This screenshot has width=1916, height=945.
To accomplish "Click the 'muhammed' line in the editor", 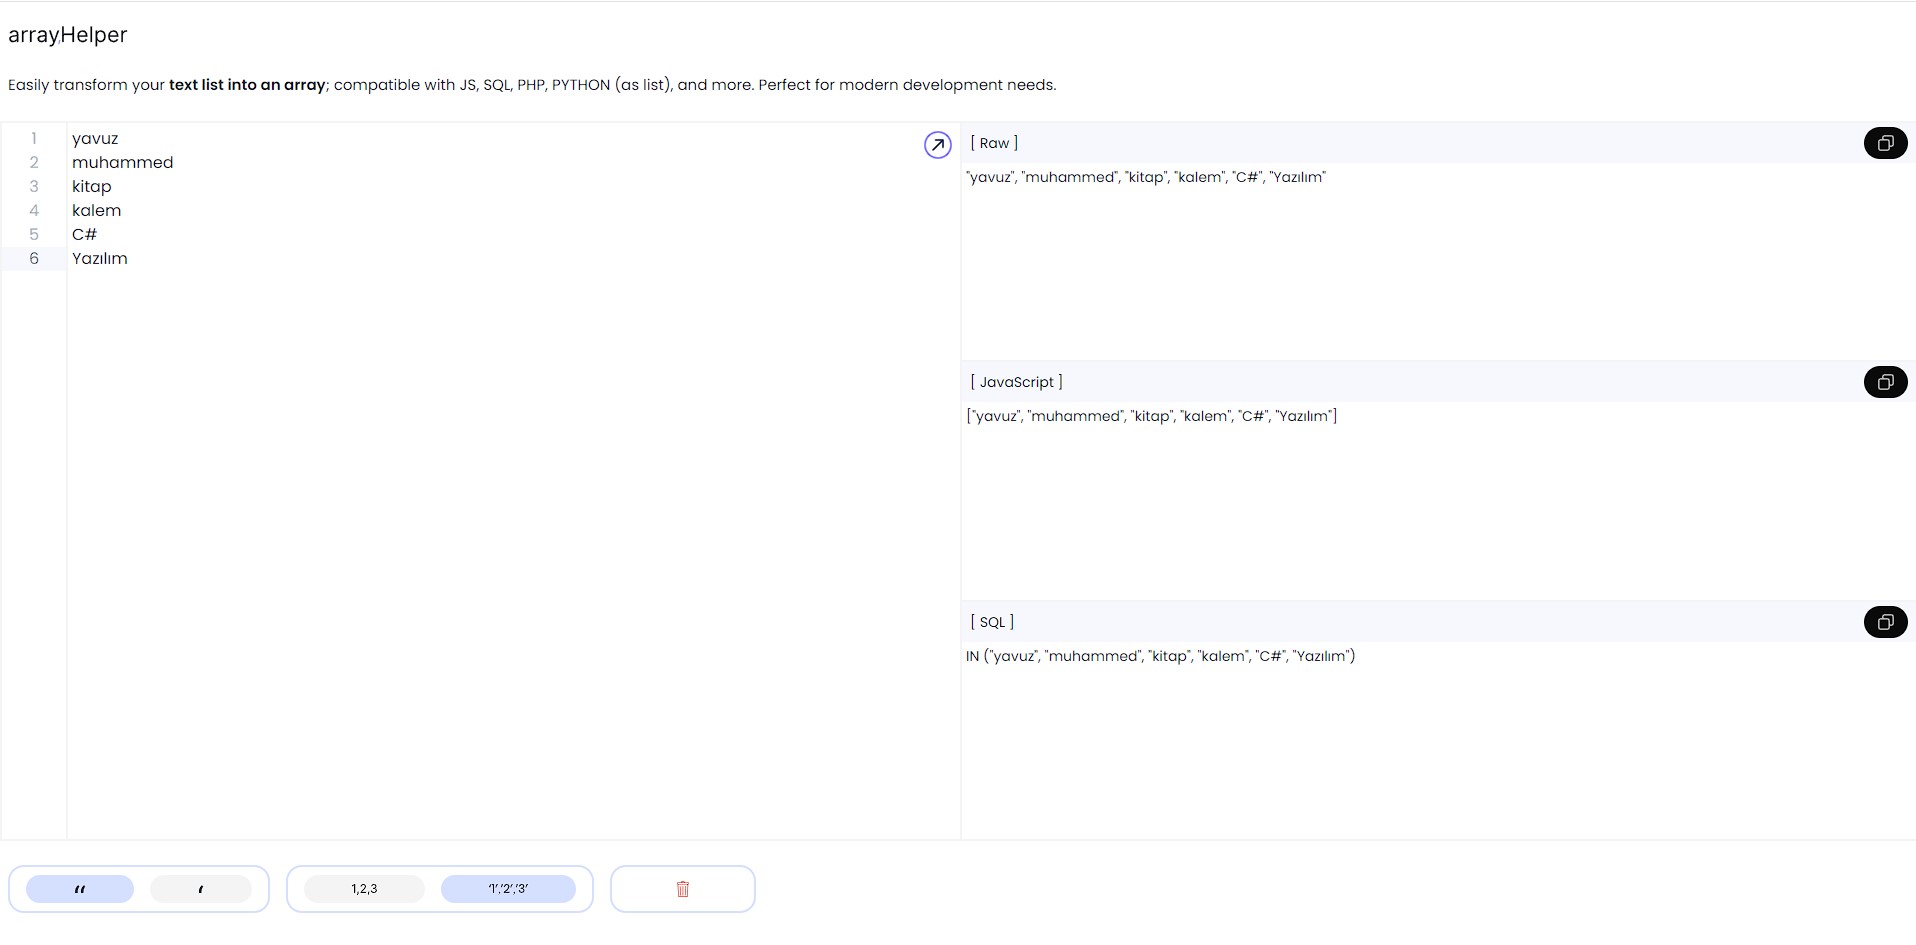I will coord(122,163).
